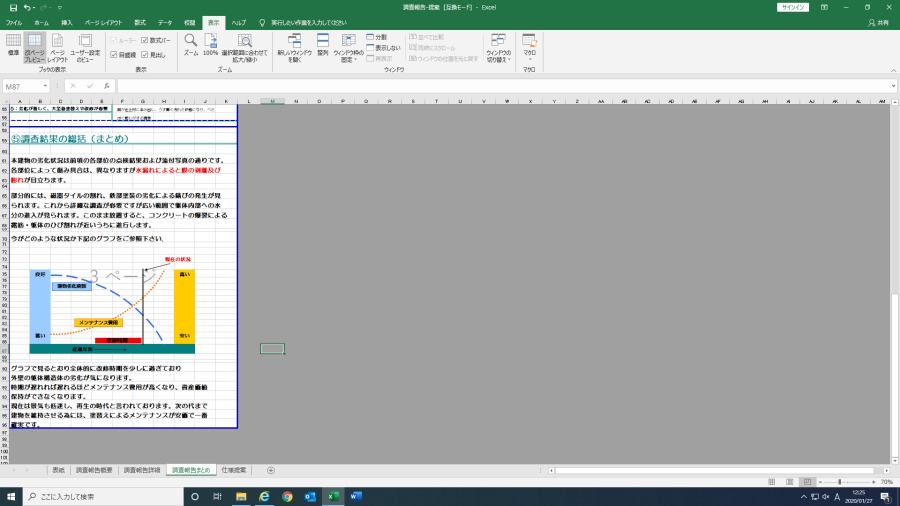Image resolution: width=900 pixels, height=506 pixels.
Task: Switch to the ページレイアウト ribbon tab
Action: point(103,23)
